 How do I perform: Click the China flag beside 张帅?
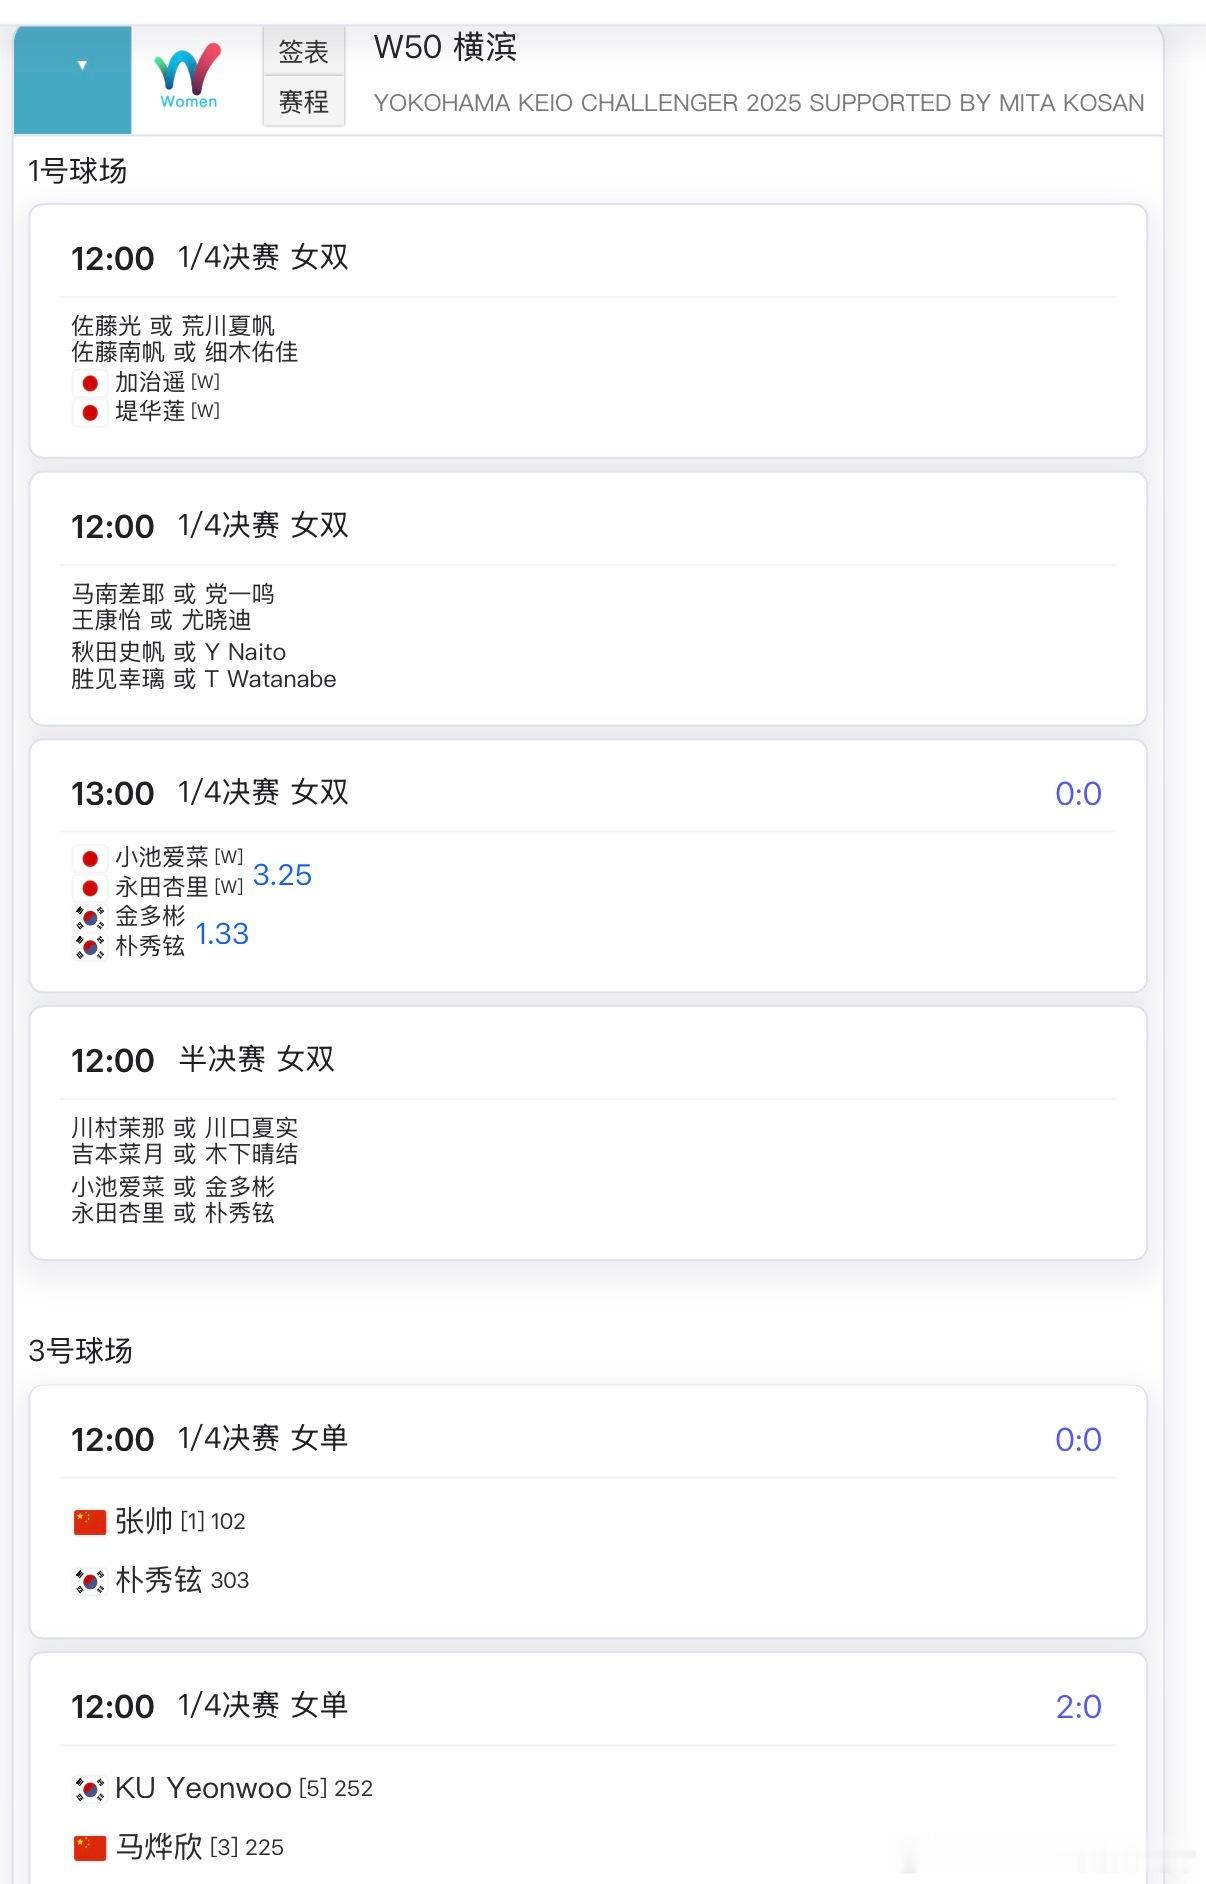(x=90, y=1522)
